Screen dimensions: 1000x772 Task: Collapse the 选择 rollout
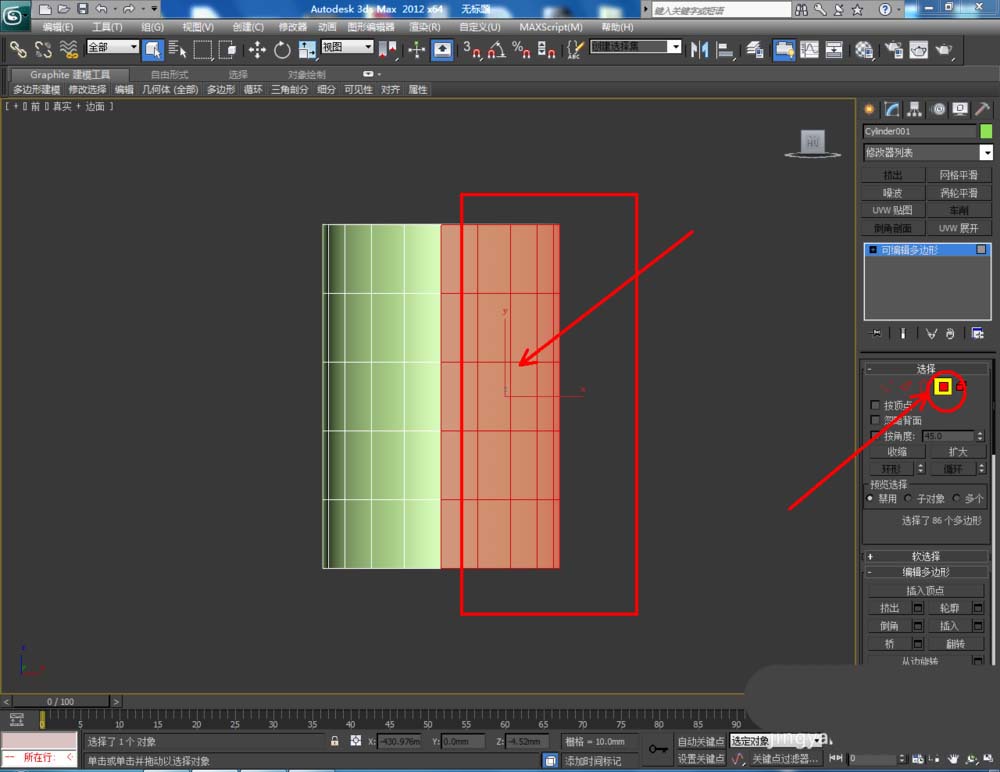(925, 369)
